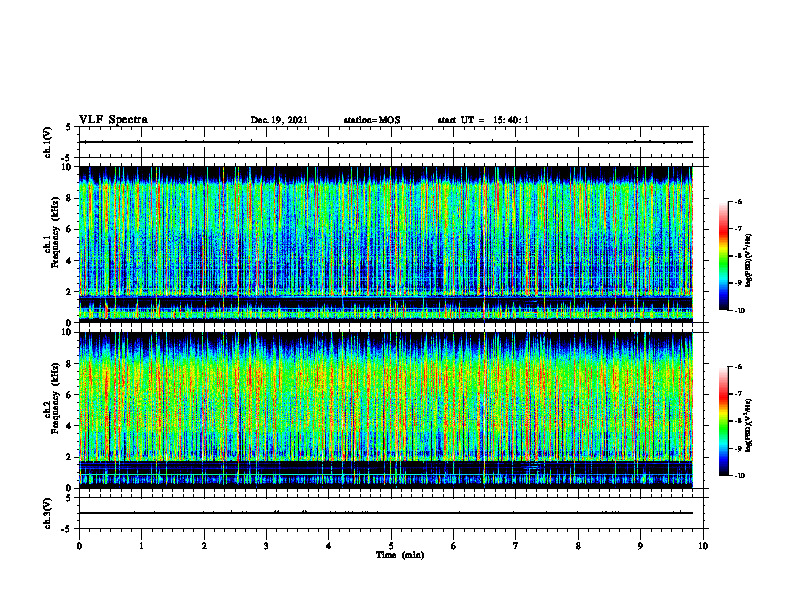The height and width of the screenshot is (612, 792).
Task: Click the "9" tick on the time axis
Action: point(640,546)
